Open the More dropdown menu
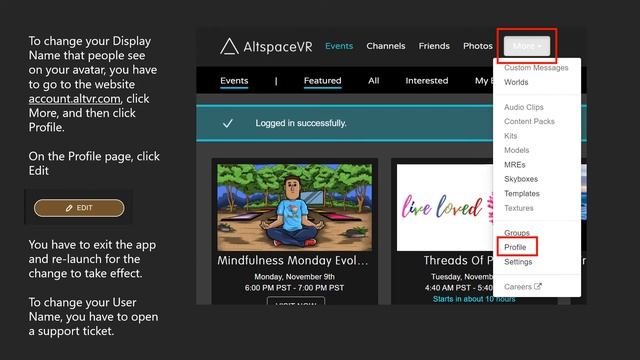Viewport: 640px width, 360px height. click(527, 46)
